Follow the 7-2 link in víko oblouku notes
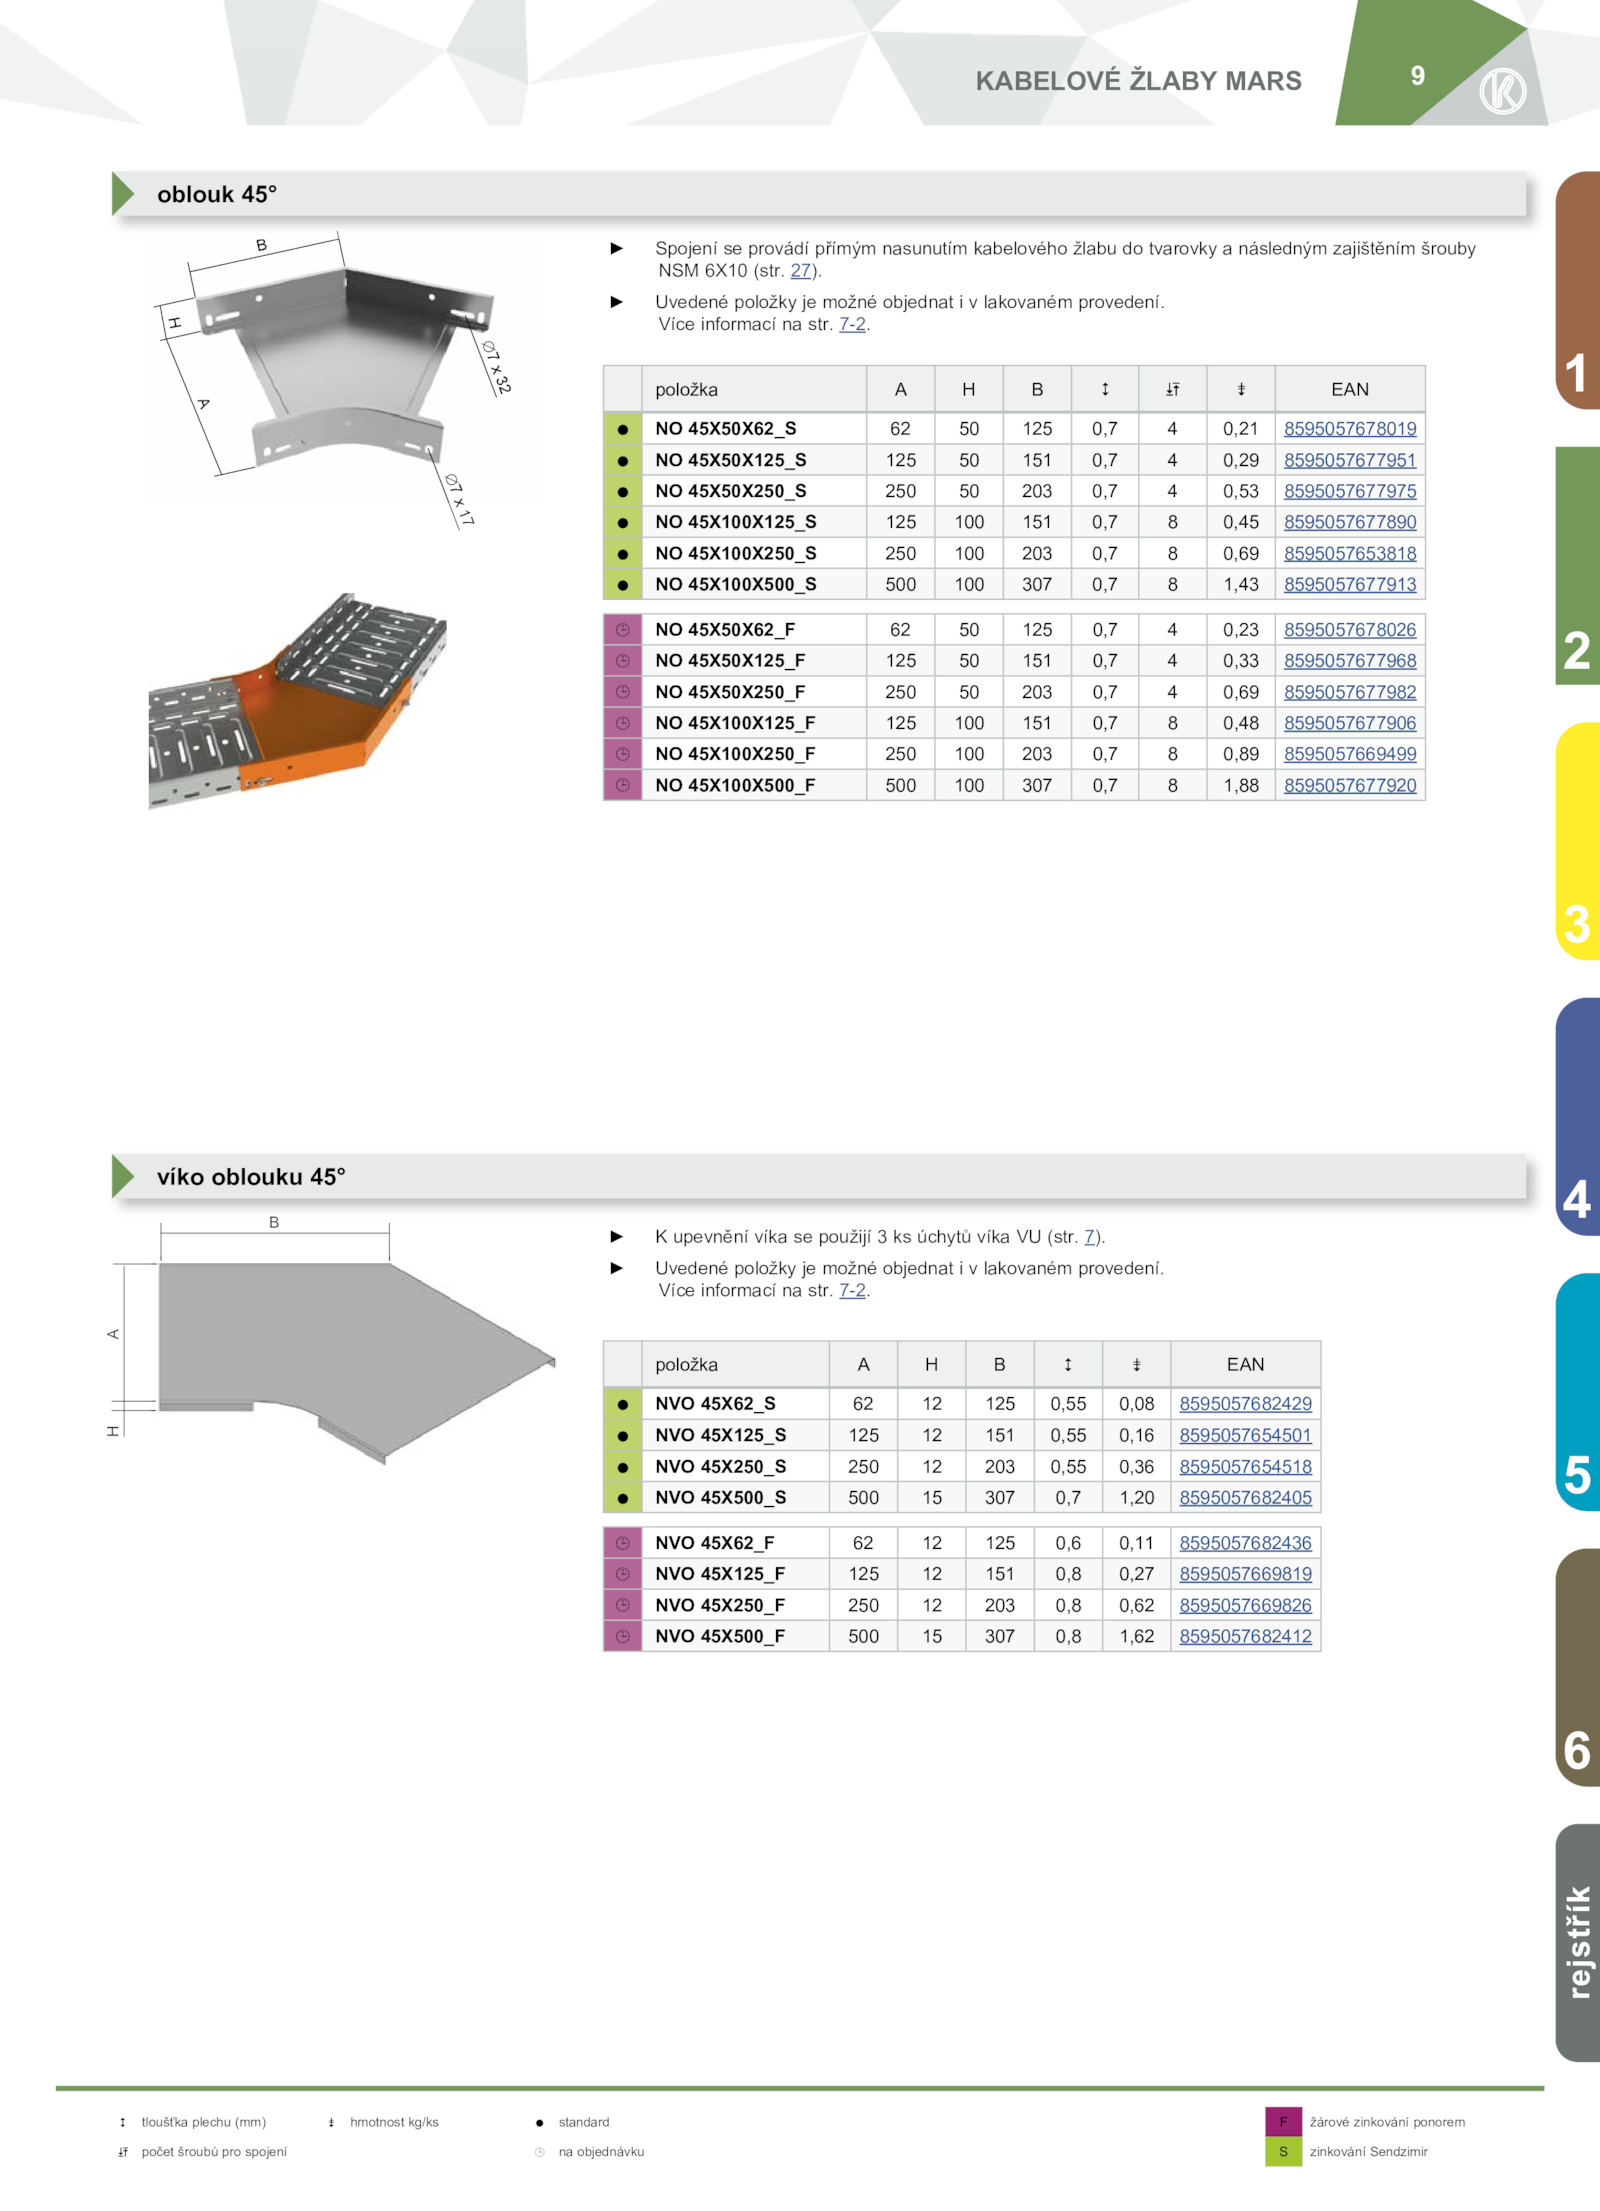 click(x=852, y=1291)
